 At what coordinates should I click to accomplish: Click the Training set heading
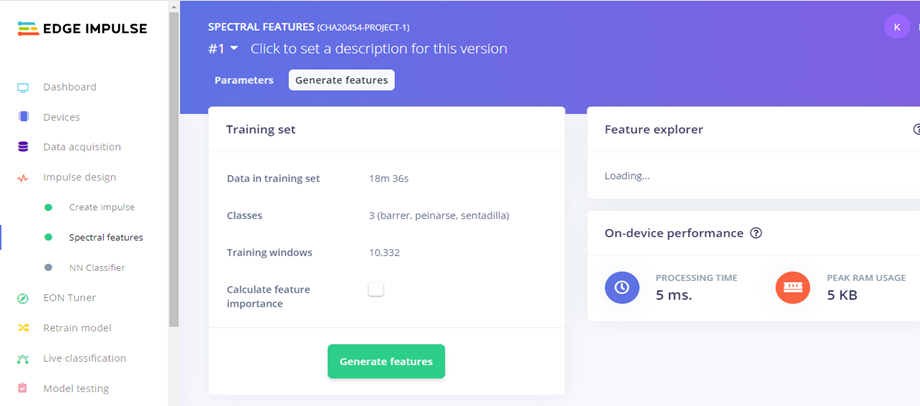click(x=261, y=130)
